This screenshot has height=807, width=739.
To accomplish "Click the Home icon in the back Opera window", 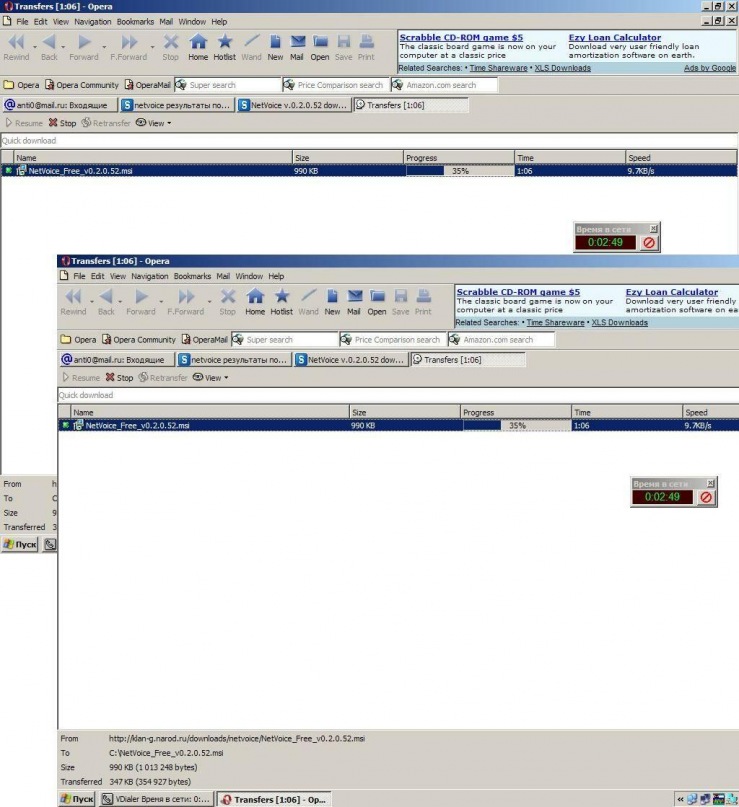I will [198, 42].
